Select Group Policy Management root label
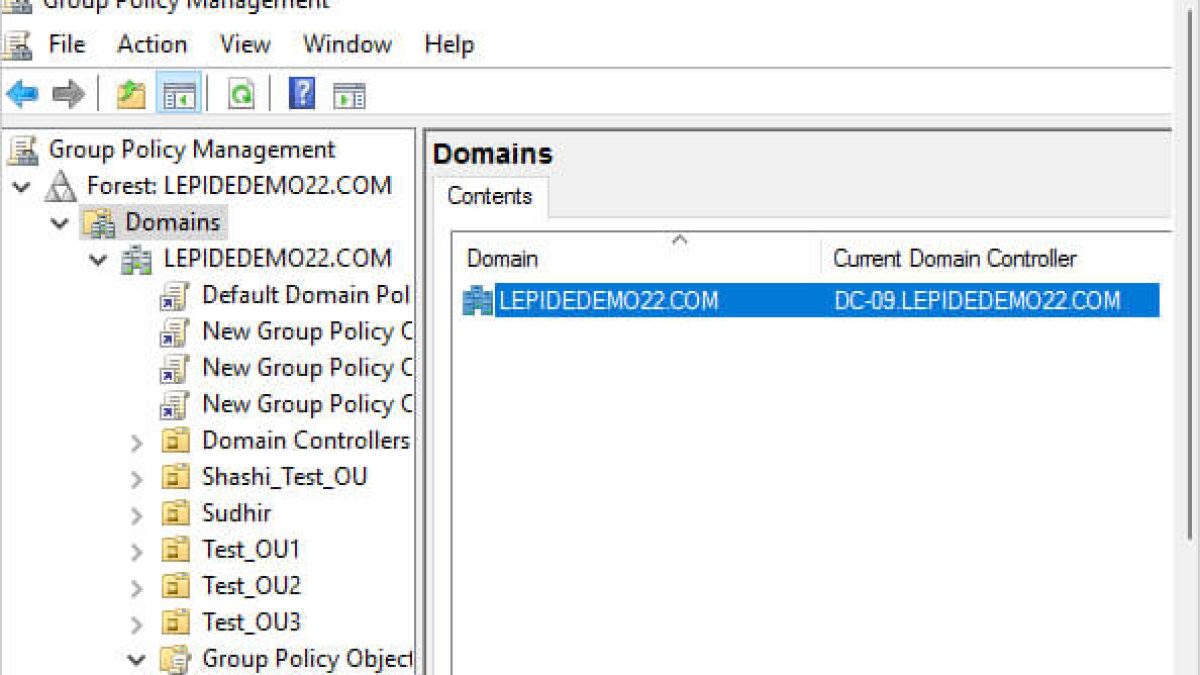 tap(192, 150)
